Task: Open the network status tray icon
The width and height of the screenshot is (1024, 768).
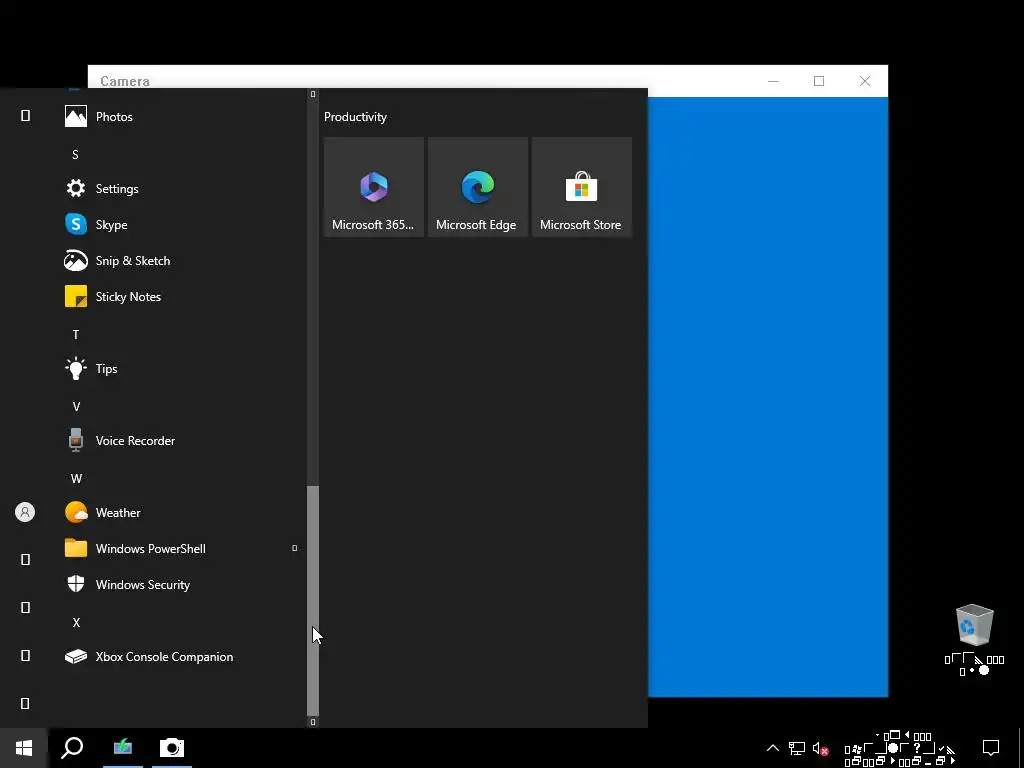Action: click(x=797, y=748)
